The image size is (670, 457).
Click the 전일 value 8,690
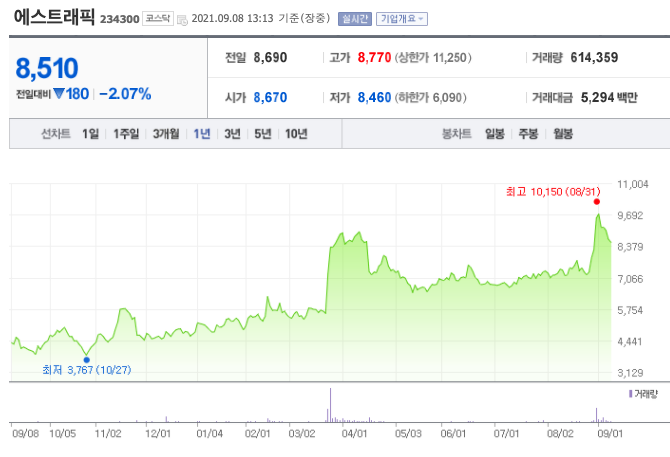(270, 57)
